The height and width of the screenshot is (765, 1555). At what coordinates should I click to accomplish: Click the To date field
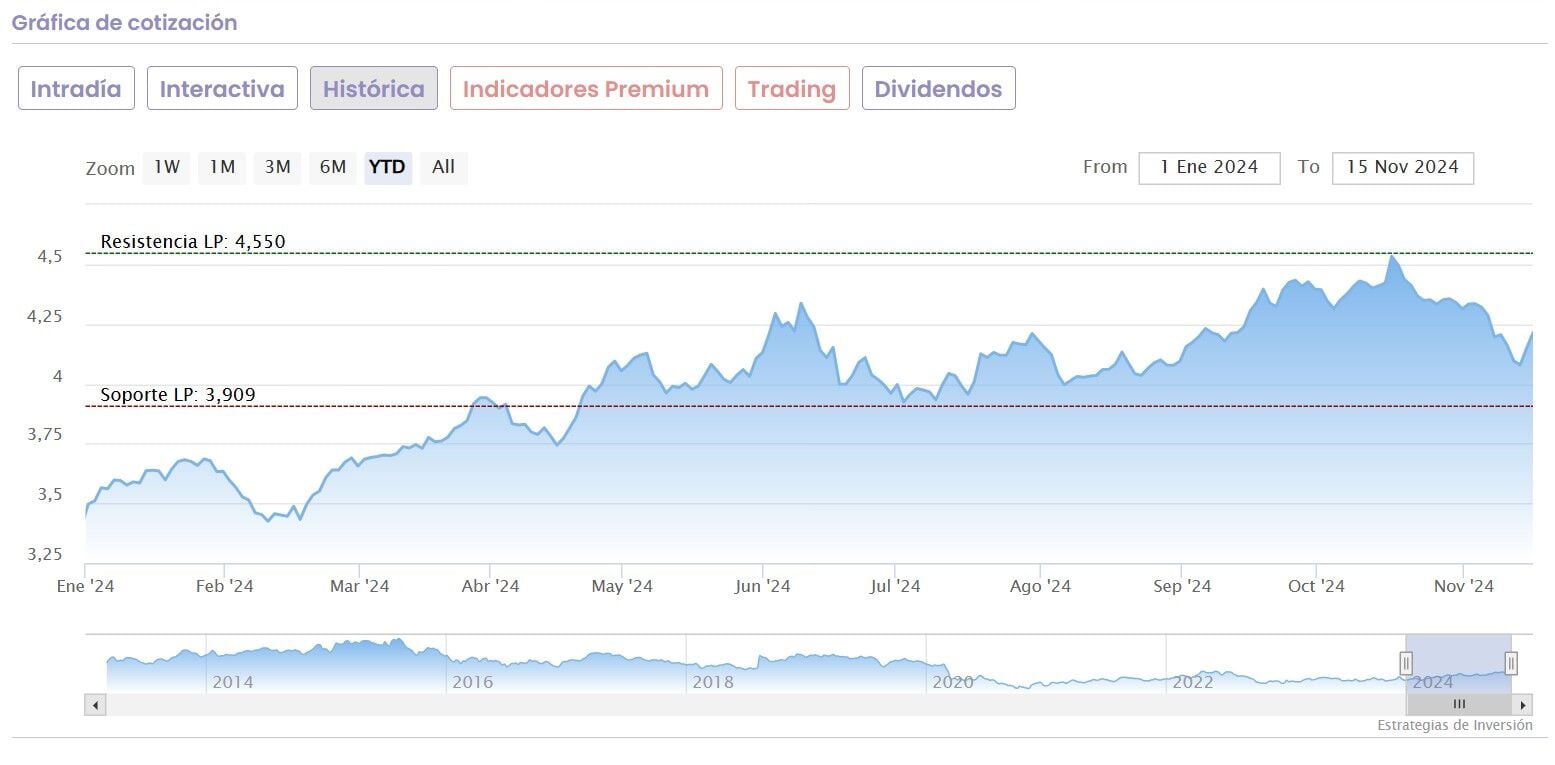point(1402,168)
